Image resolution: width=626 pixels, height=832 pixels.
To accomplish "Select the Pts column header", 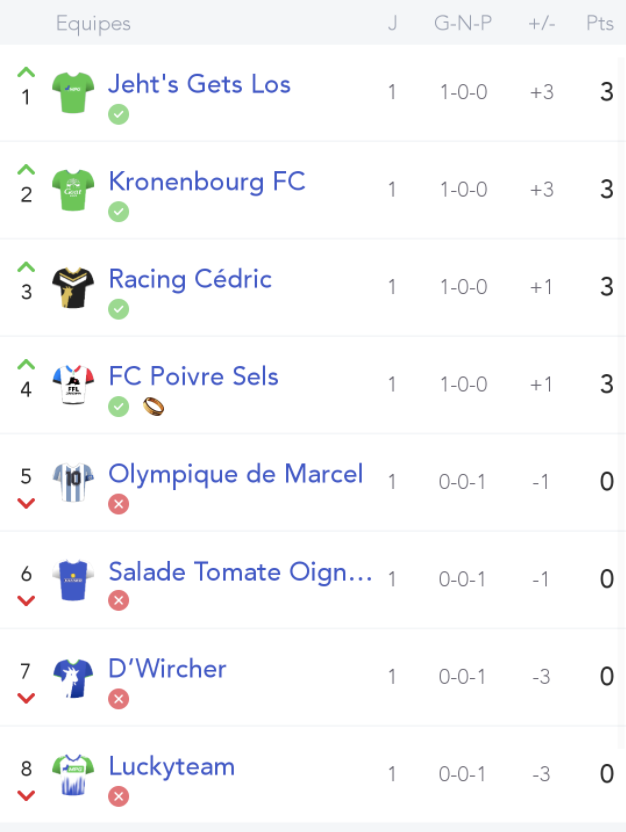I will 599,23.
